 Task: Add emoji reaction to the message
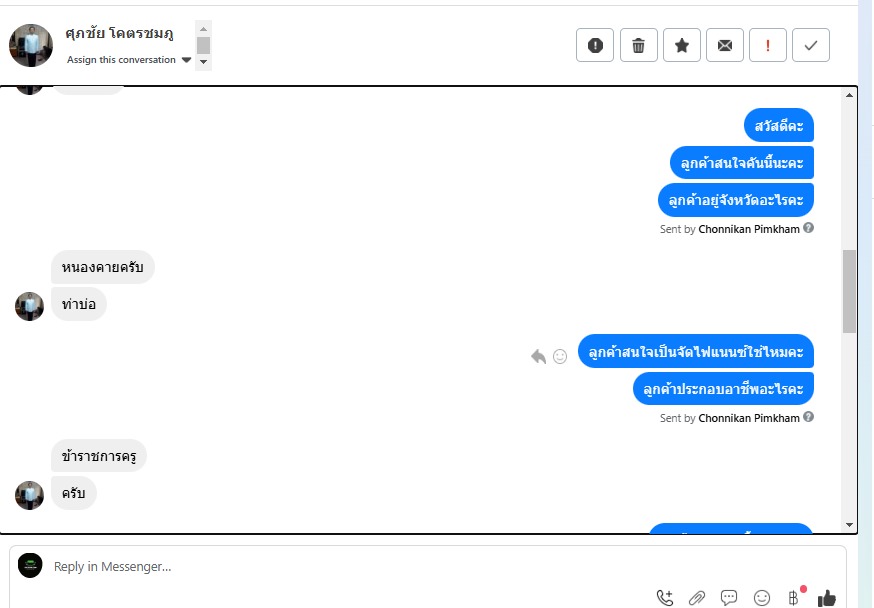560,356
